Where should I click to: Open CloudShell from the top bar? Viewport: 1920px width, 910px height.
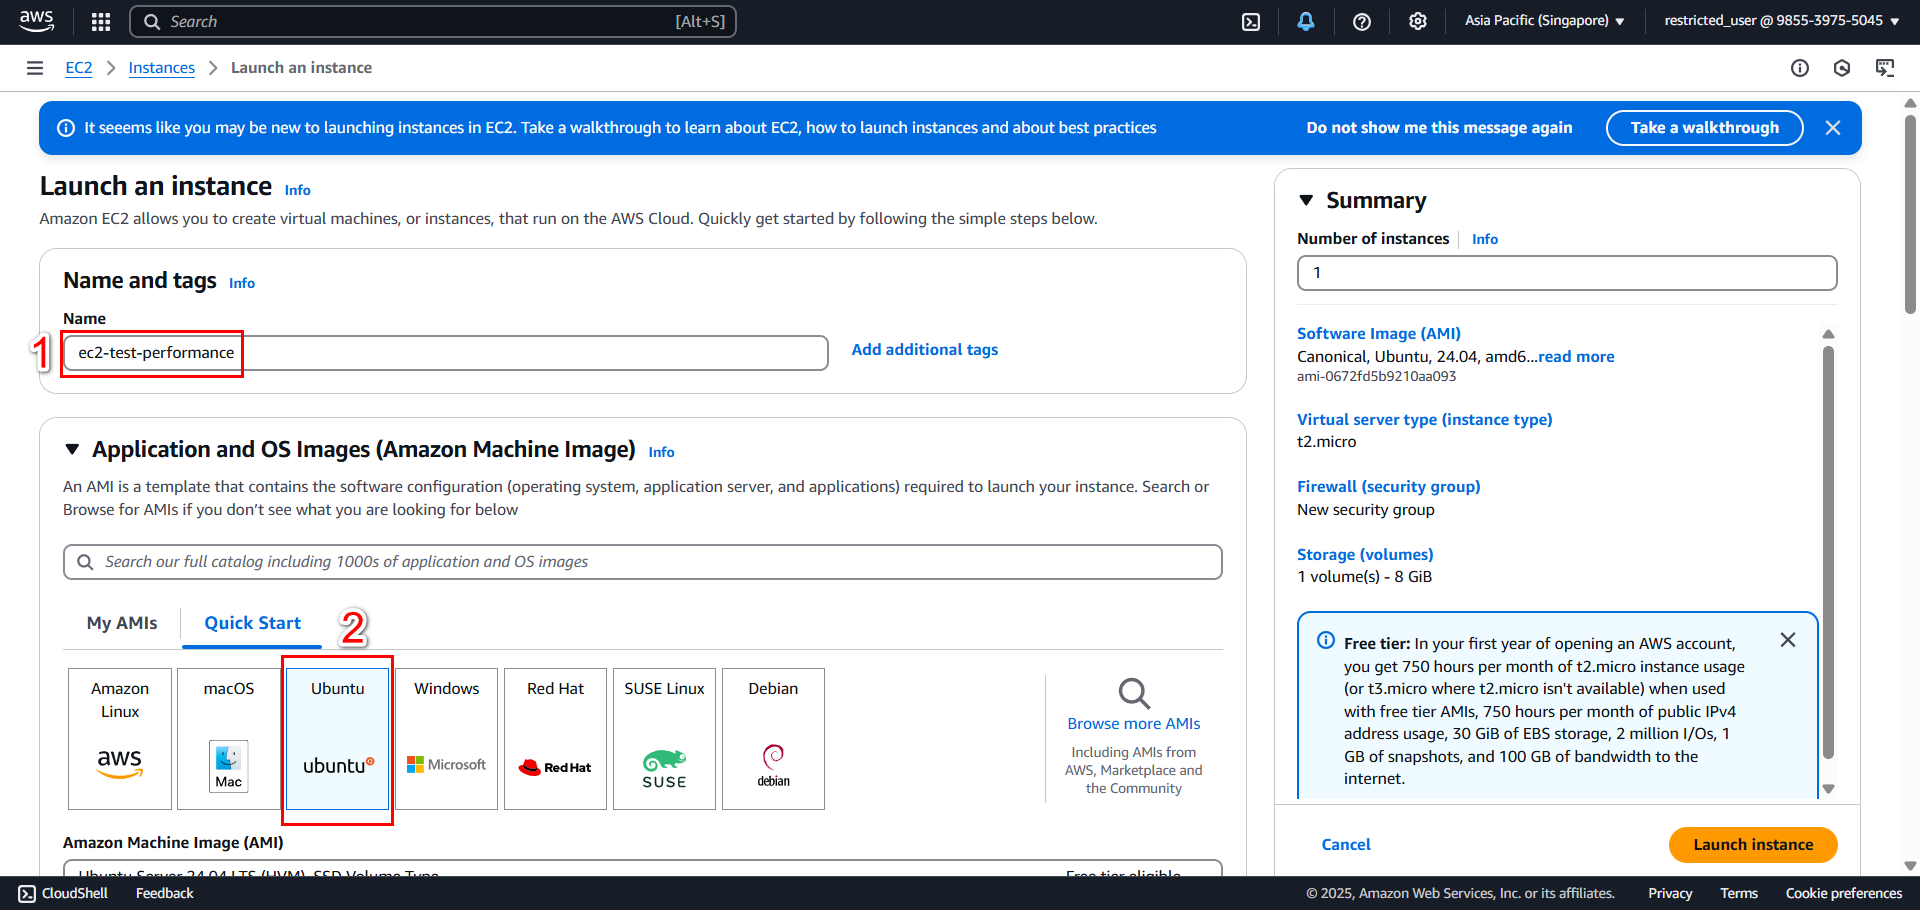[1251, 21]
